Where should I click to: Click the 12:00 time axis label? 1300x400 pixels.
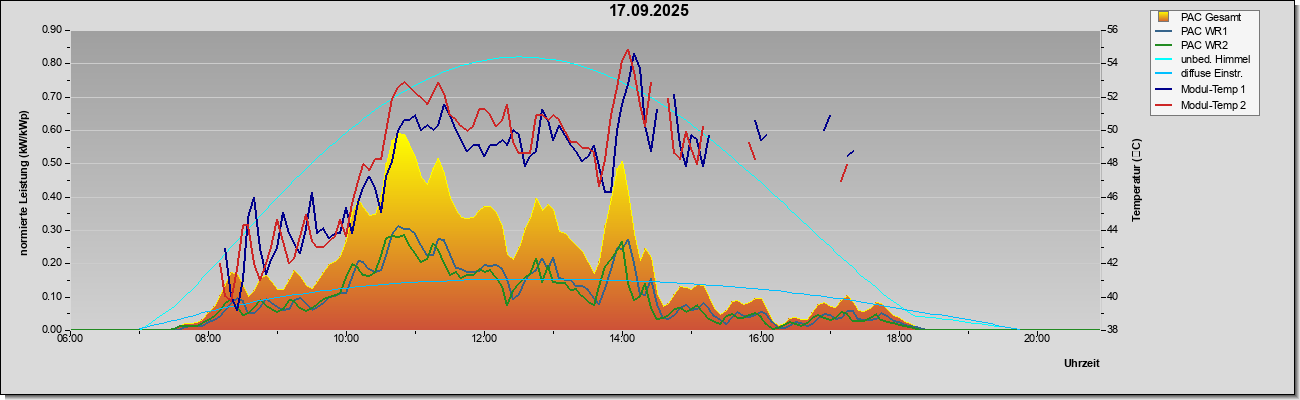[484, 339]
